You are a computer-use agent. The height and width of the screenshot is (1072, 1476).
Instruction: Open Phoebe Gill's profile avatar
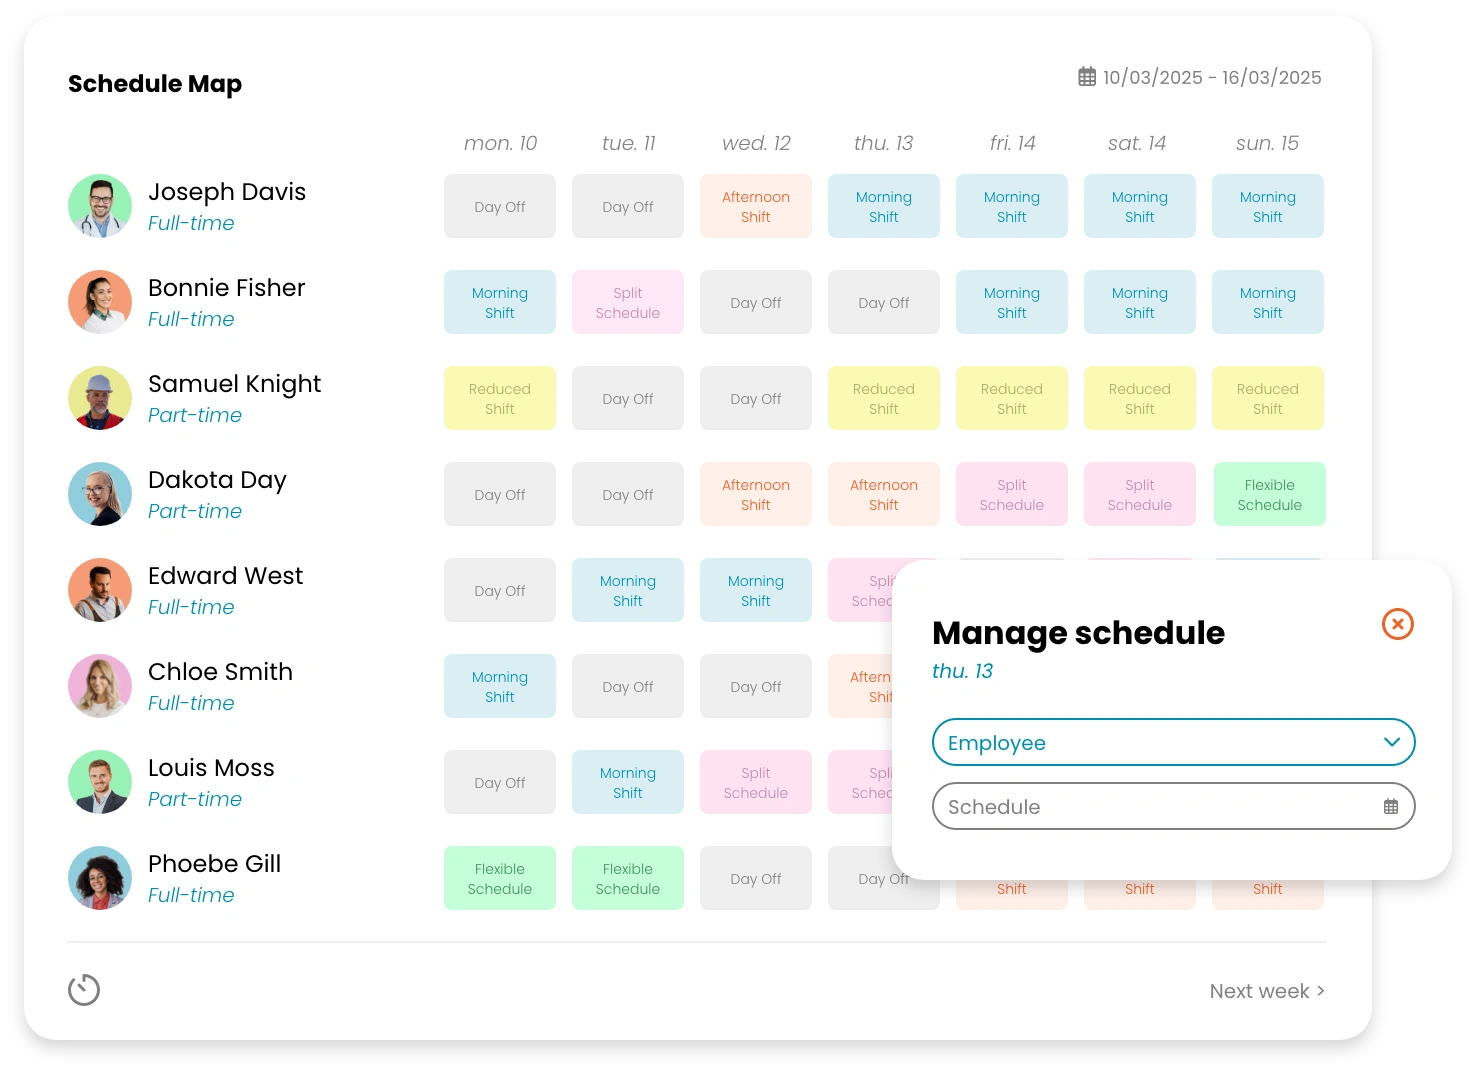(x=100, y=878)
